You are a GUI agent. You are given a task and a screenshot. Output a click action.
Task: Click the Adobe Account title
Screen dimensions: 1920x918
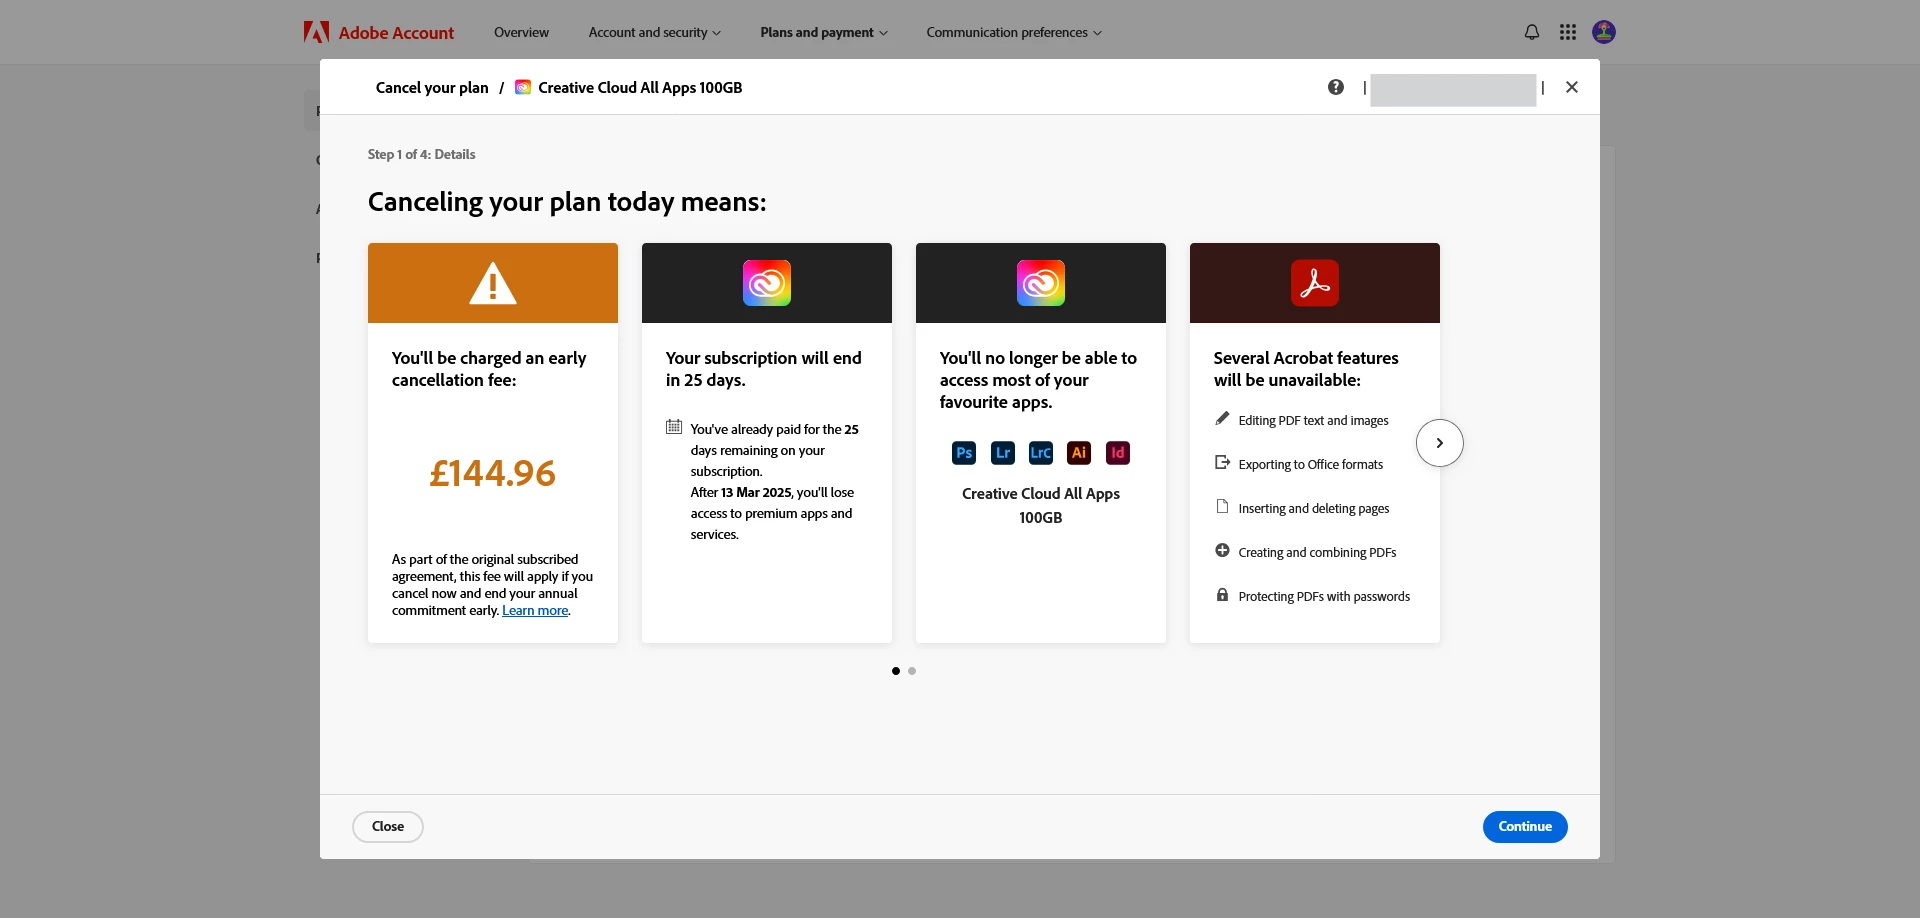point(396,33)
